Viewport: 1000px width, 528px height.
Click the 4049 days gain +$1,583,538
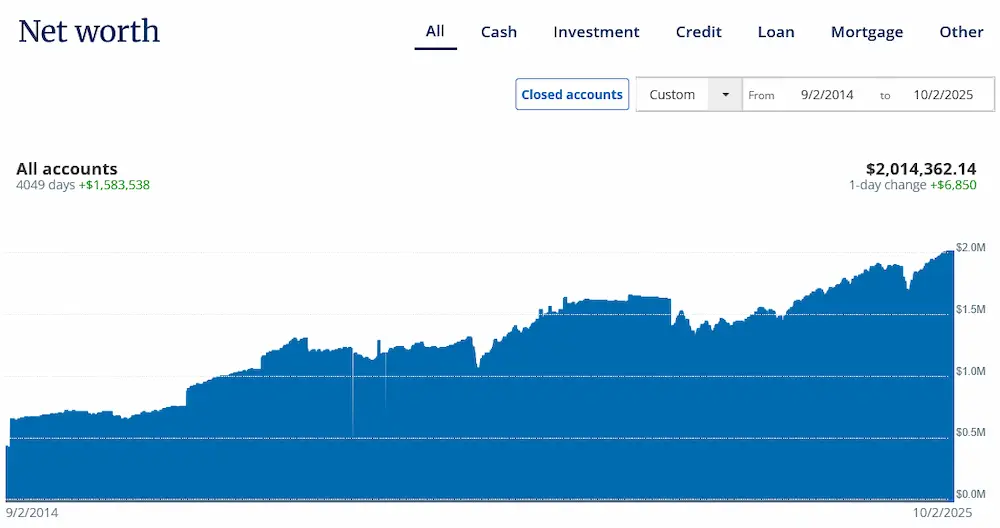114,185
